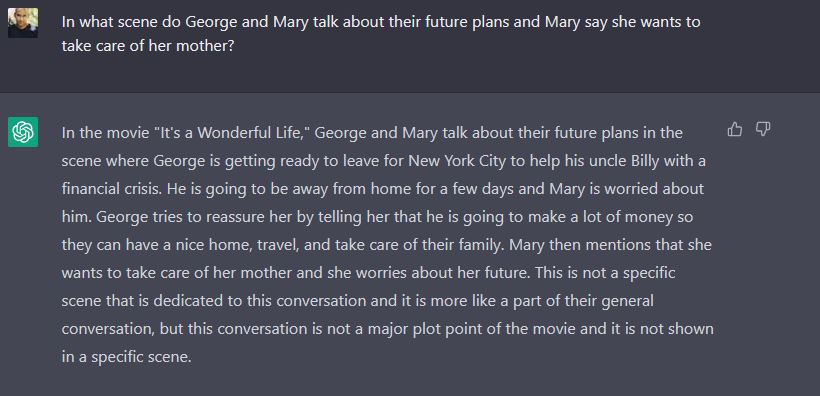Click the phrase "dedicated to this conversation"
The height and width of the screenshot is (396, 820).
click(x=255, y=301)
